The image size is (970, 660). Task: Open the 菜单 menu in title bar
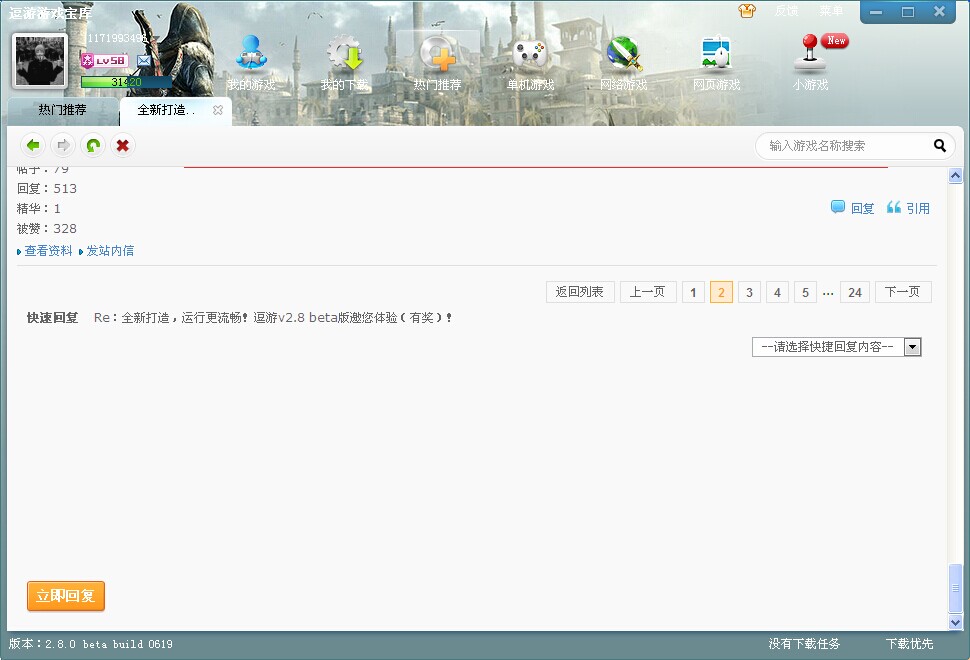[831, 11]
